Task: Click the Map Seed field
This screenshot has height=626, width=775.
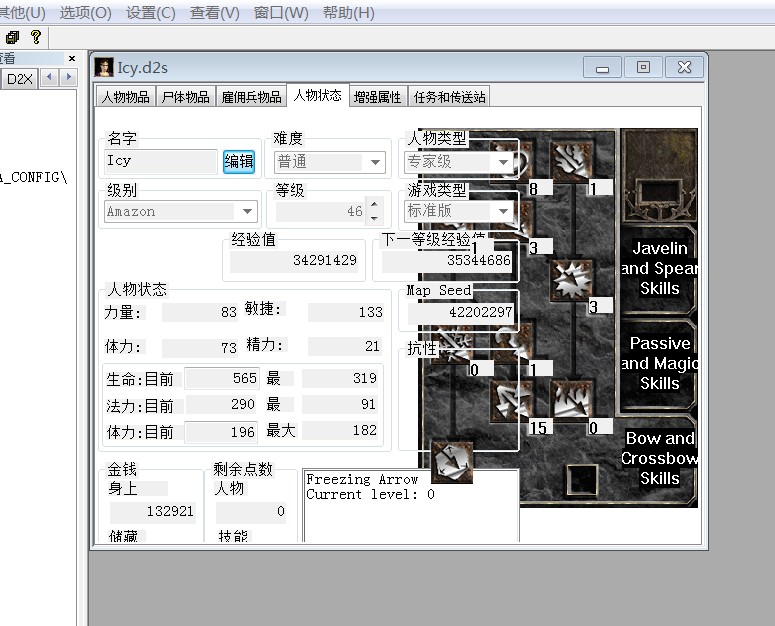Action: 461,312
